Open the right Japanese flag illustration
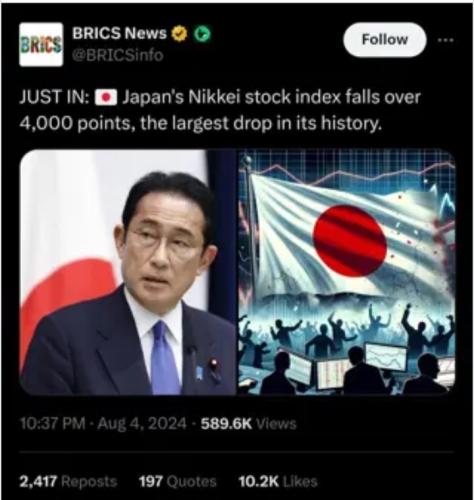The width and height of the screenshot is (474, 500). 347,272
